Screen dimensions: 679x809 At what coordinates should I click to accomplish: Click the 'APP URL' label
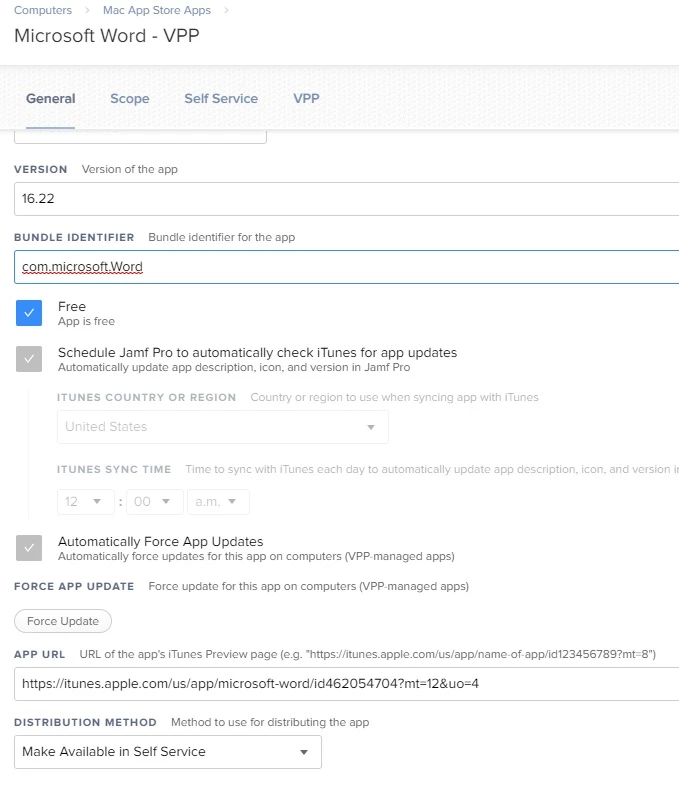click(40, 654)
